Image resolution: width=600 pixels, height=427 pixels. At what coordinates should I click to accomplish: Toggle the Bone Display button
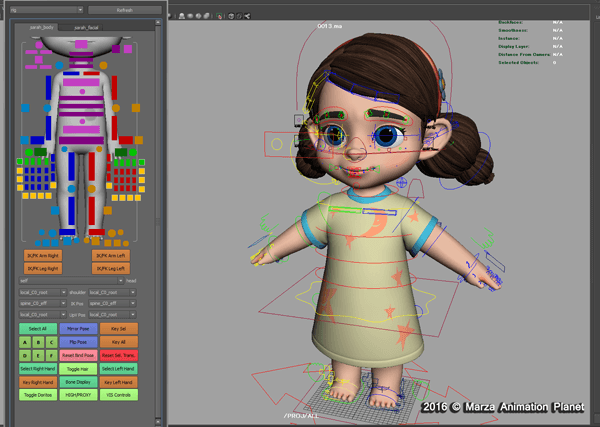click(x=78, y=382)
